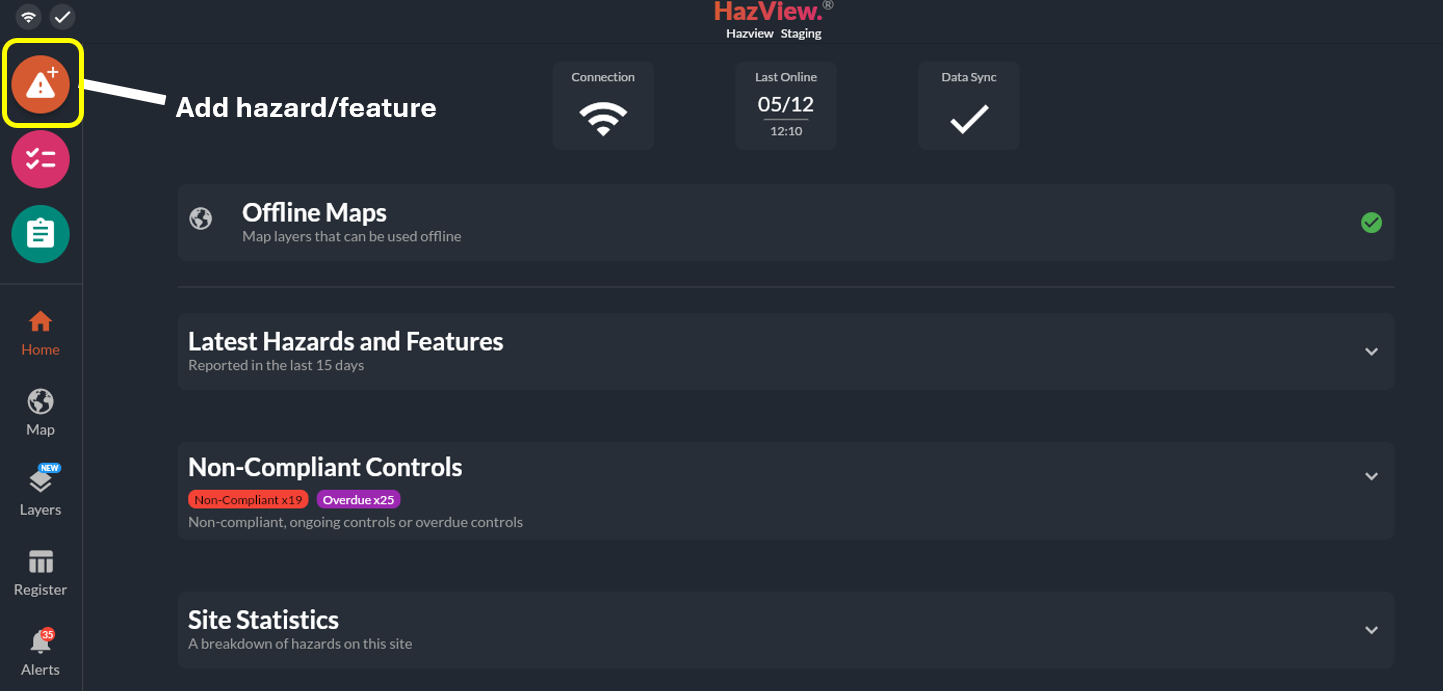Click the purple Overdue x25 badge
This screenshot has width=1443, height=691.
pos(358,500)
